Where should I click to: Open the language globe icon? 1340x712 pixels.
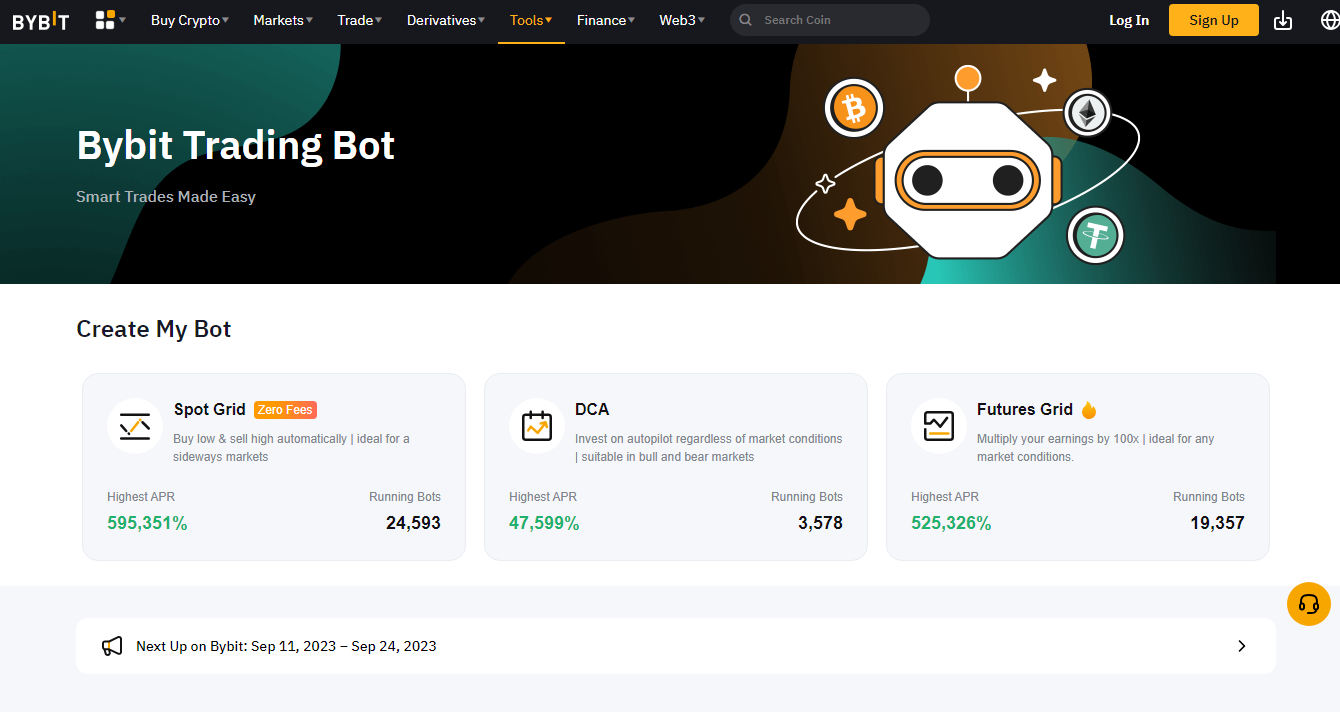1330,20
